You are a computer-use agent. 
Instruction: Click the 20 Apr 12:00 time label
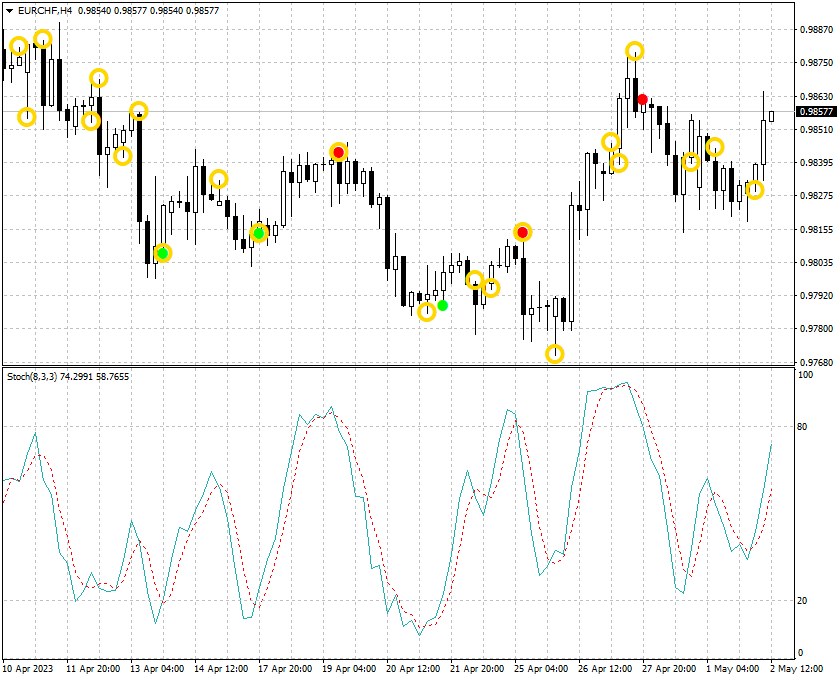click(x=413, y=669)
